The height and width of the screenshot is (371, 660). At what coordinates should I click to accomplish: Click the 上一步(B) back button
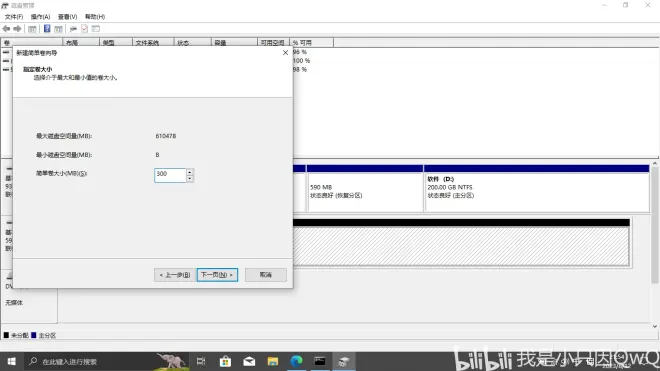click(175, 275)
